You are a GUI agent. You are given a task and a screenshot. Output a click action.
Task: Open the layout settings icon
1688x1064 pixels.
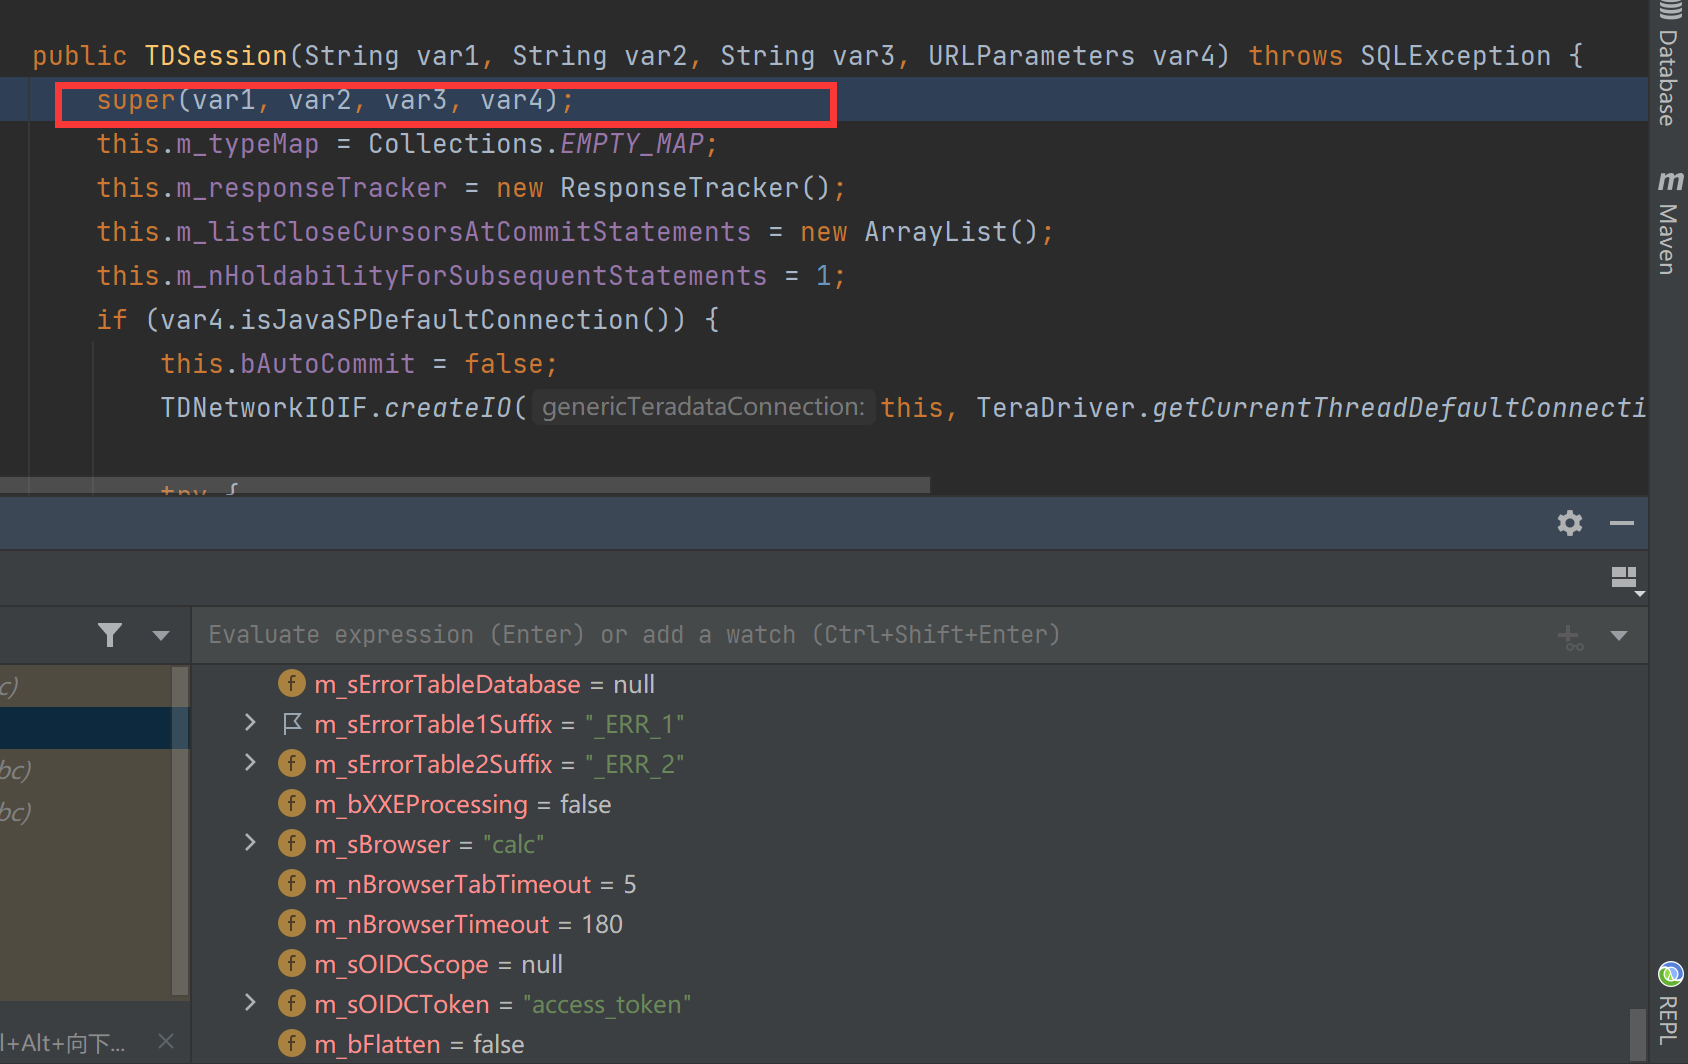(x=1626, y=579)
